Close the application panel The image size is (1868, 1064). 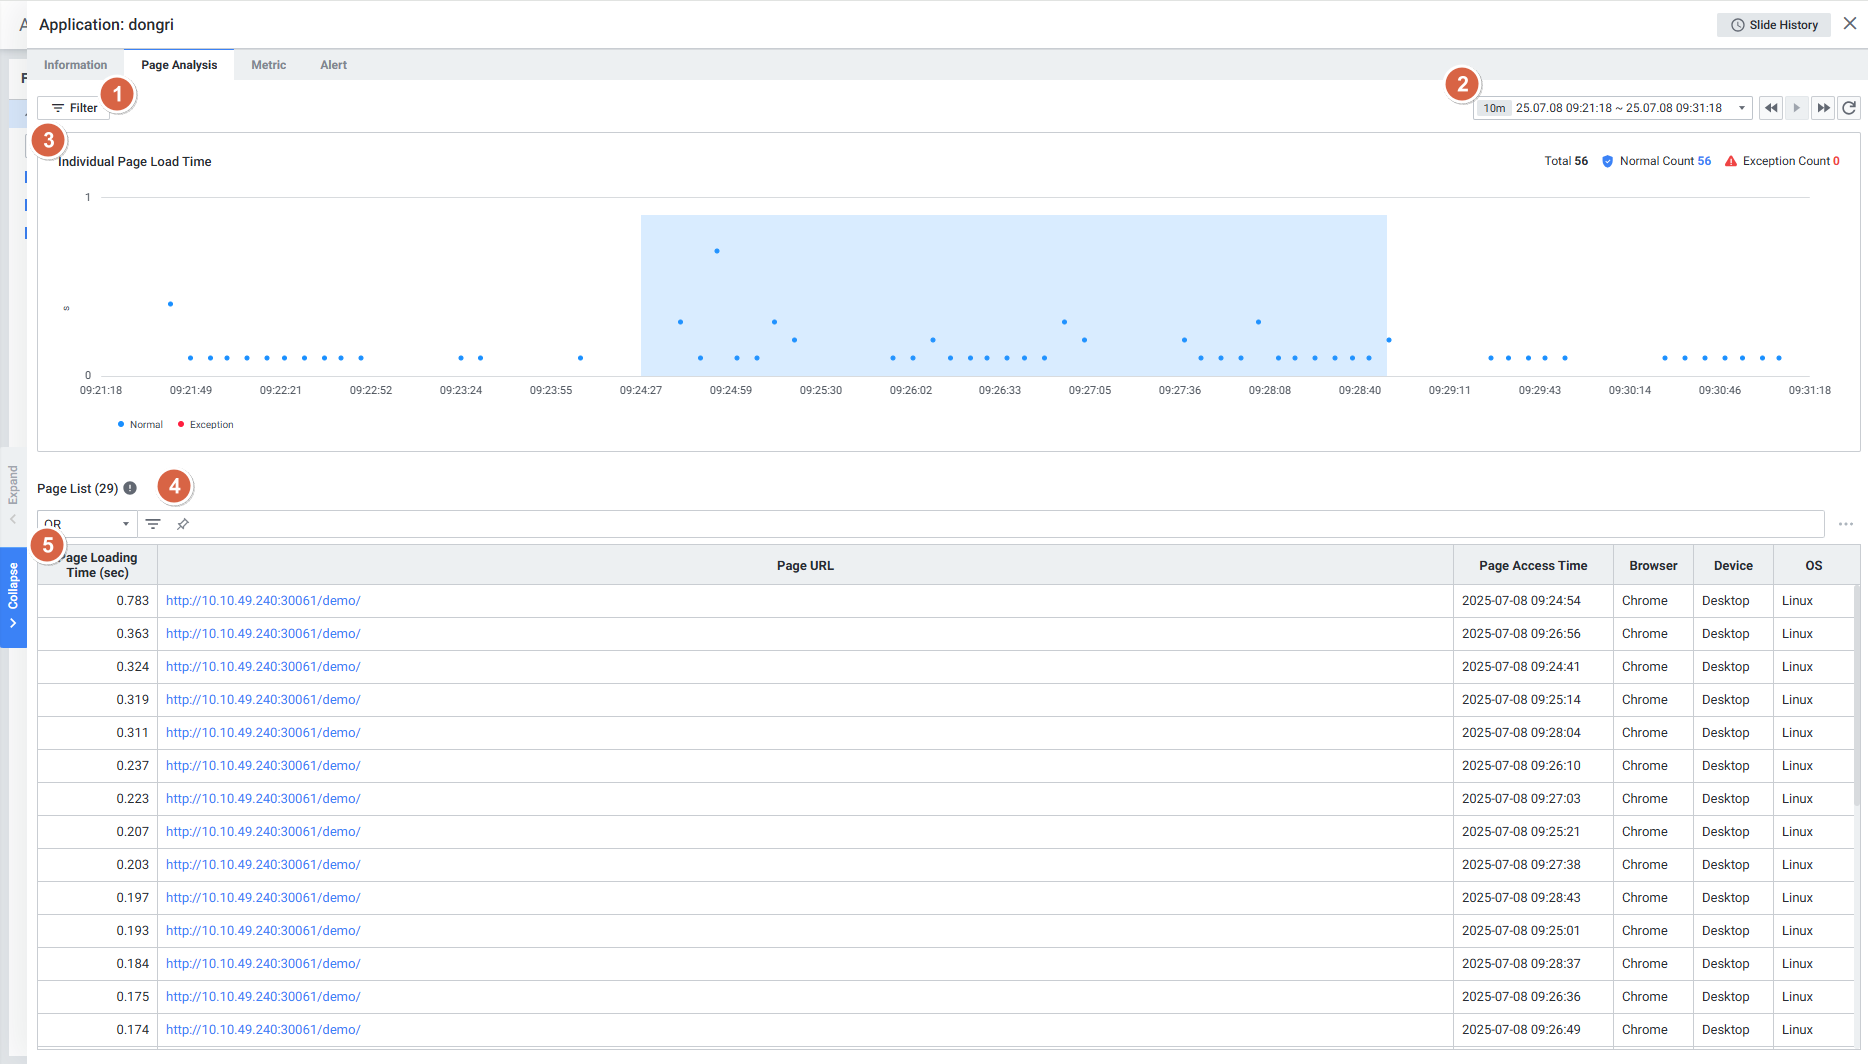click(x=1849, y=24)
